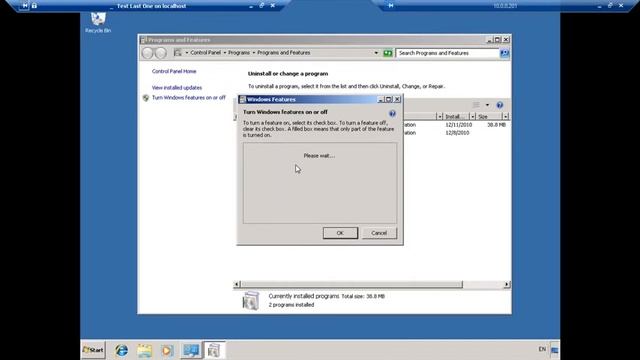Click Cancel in Windows Features dialog

[x=379, y=233]
